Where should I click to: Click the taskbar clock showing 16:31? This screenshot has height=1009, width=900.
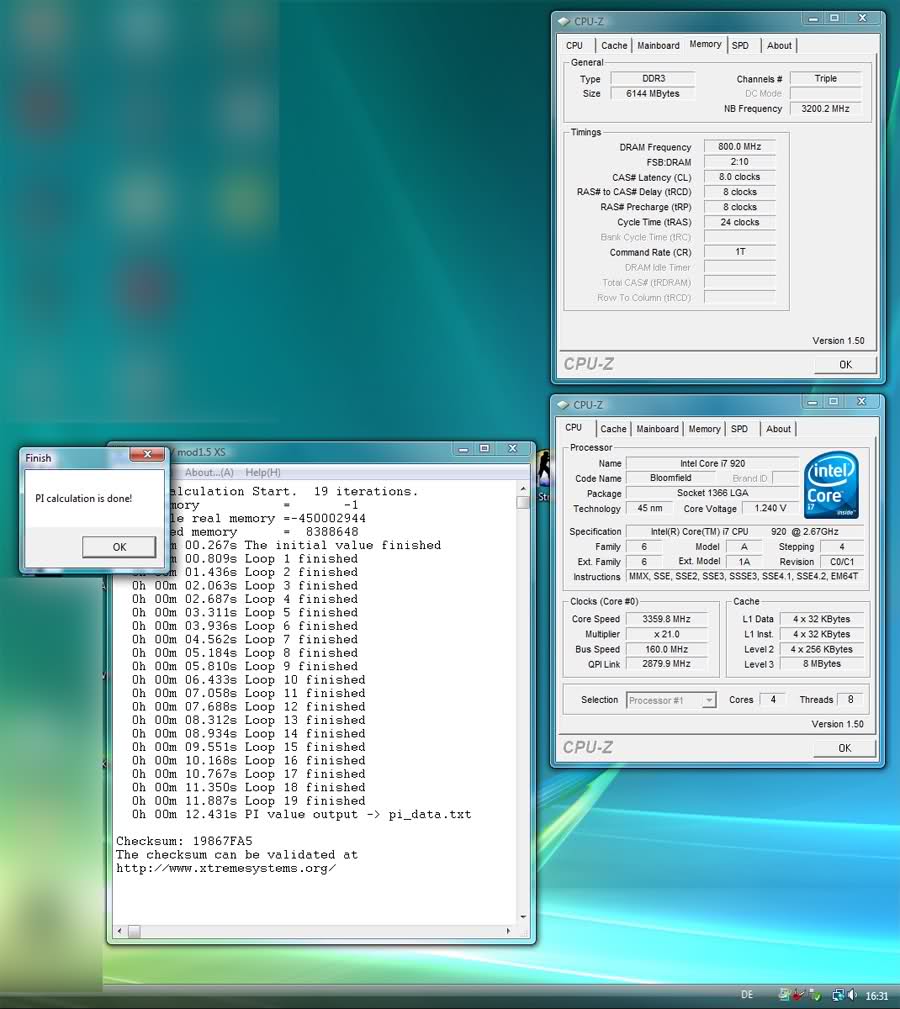pyautogui.click(x=877, y=995)
